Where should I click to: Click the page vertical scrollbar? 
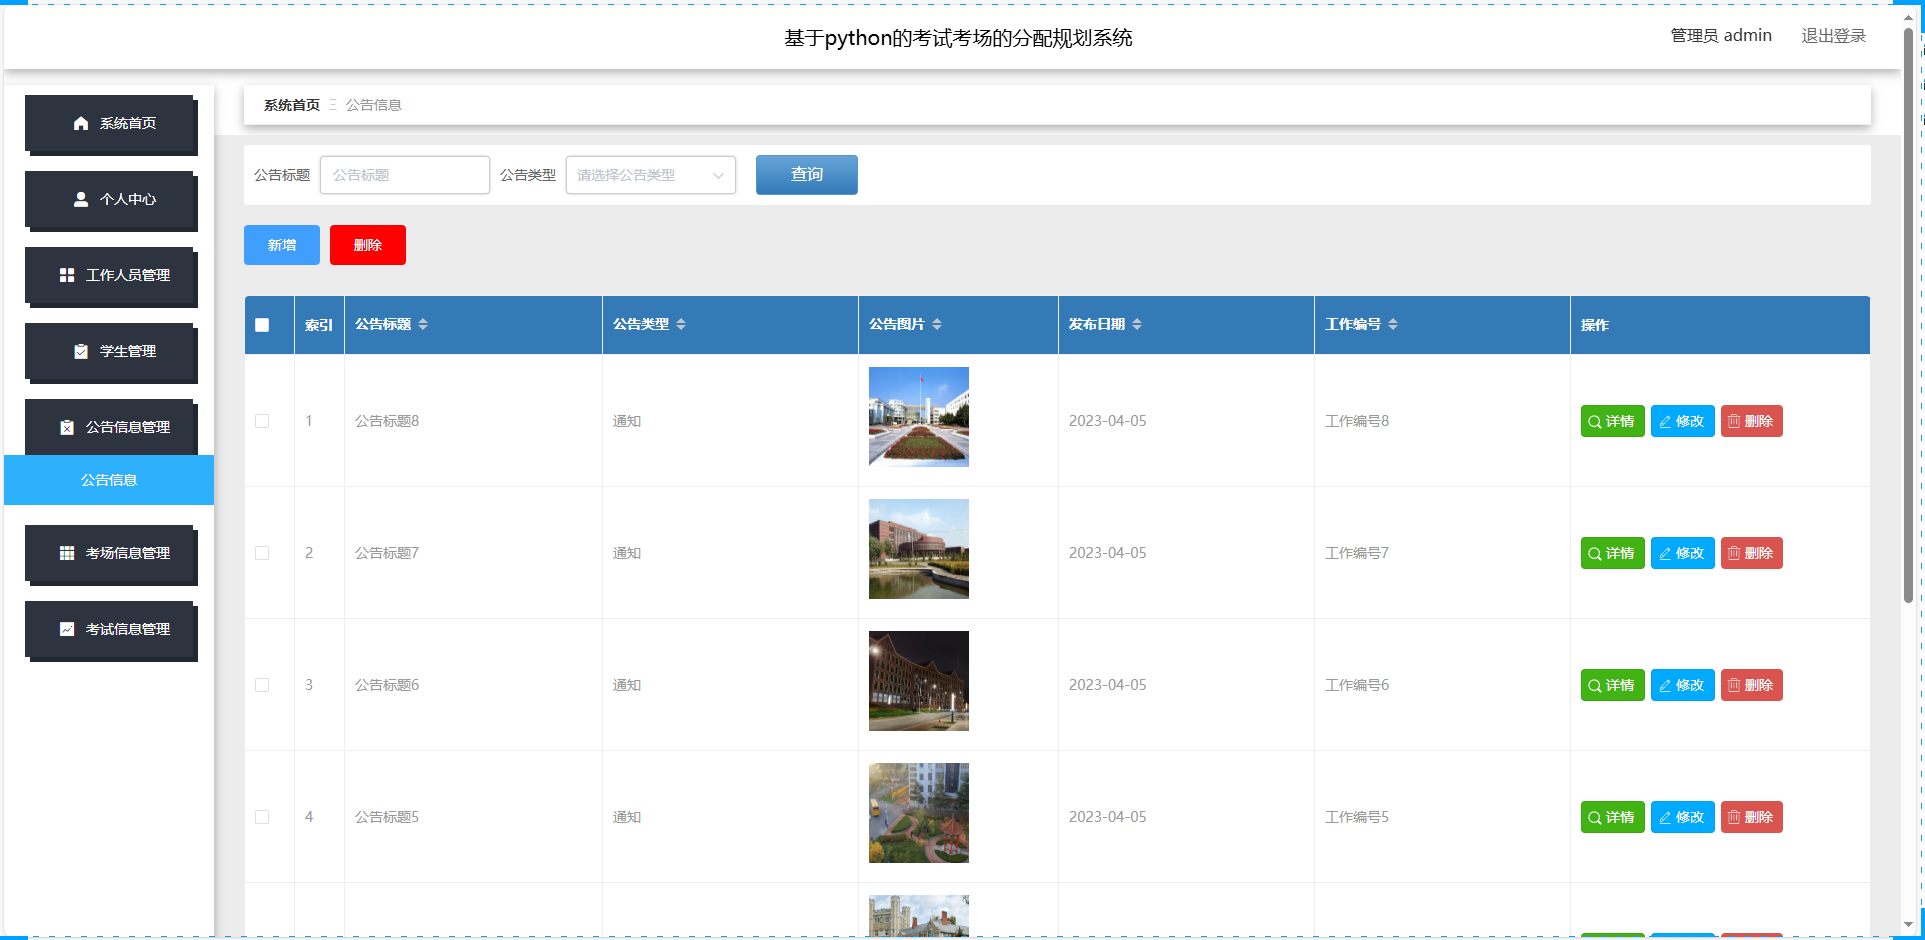(1908, 315)
